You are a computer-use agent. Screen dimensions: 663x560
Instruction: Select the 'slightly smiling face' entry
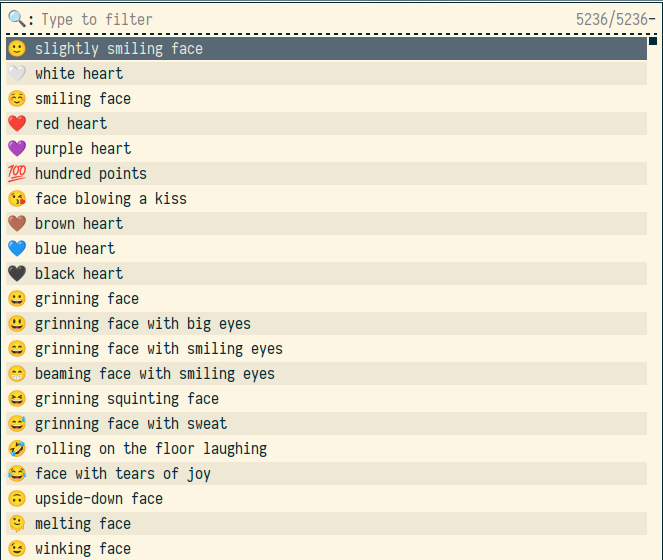click(x=119, y=49)
